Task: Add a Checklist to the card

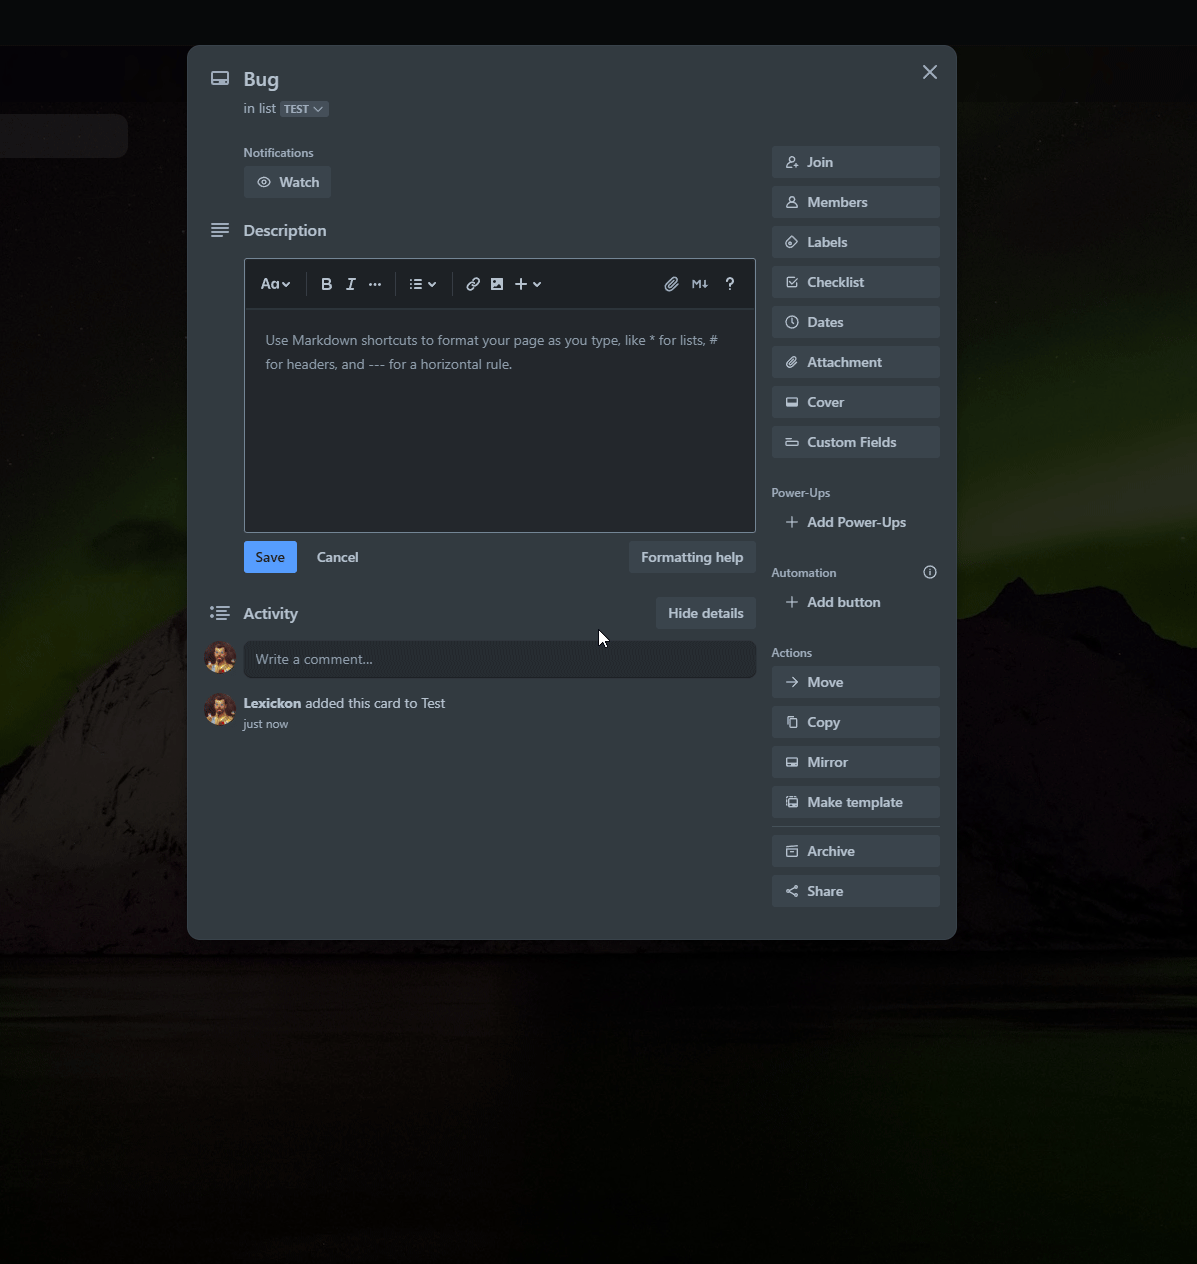Action: tap(856, 282)
